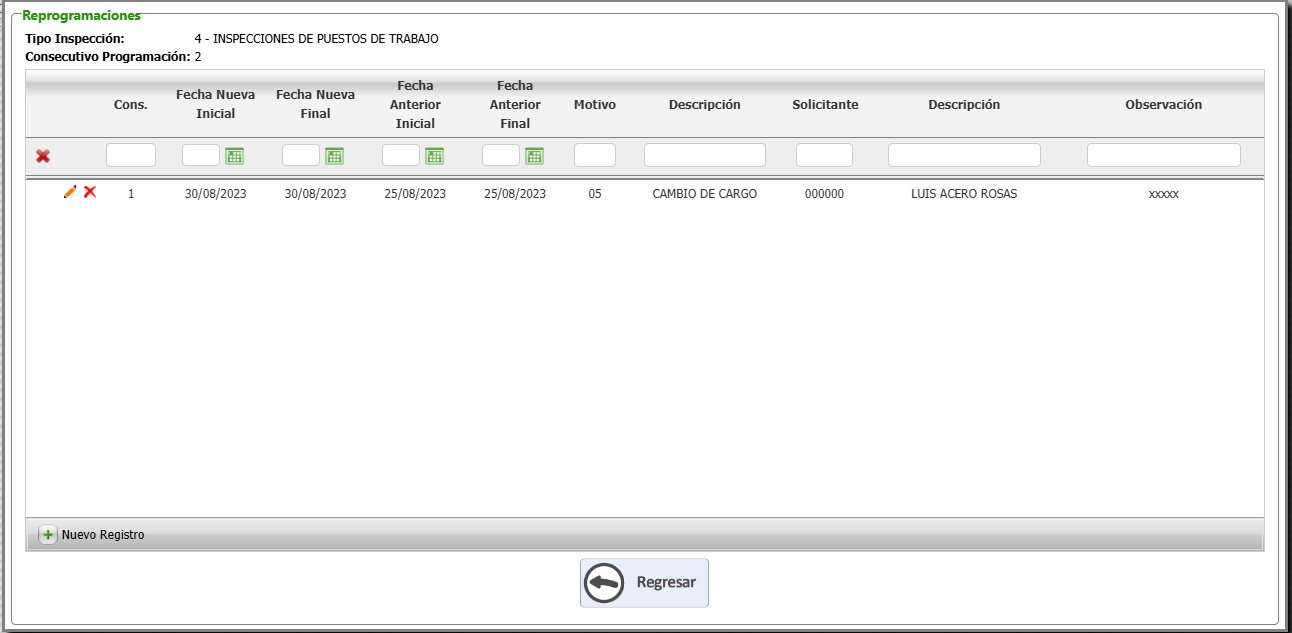
Task: Focus the Fecha Anterior Inicial filter field
Action: coord(401,155)
